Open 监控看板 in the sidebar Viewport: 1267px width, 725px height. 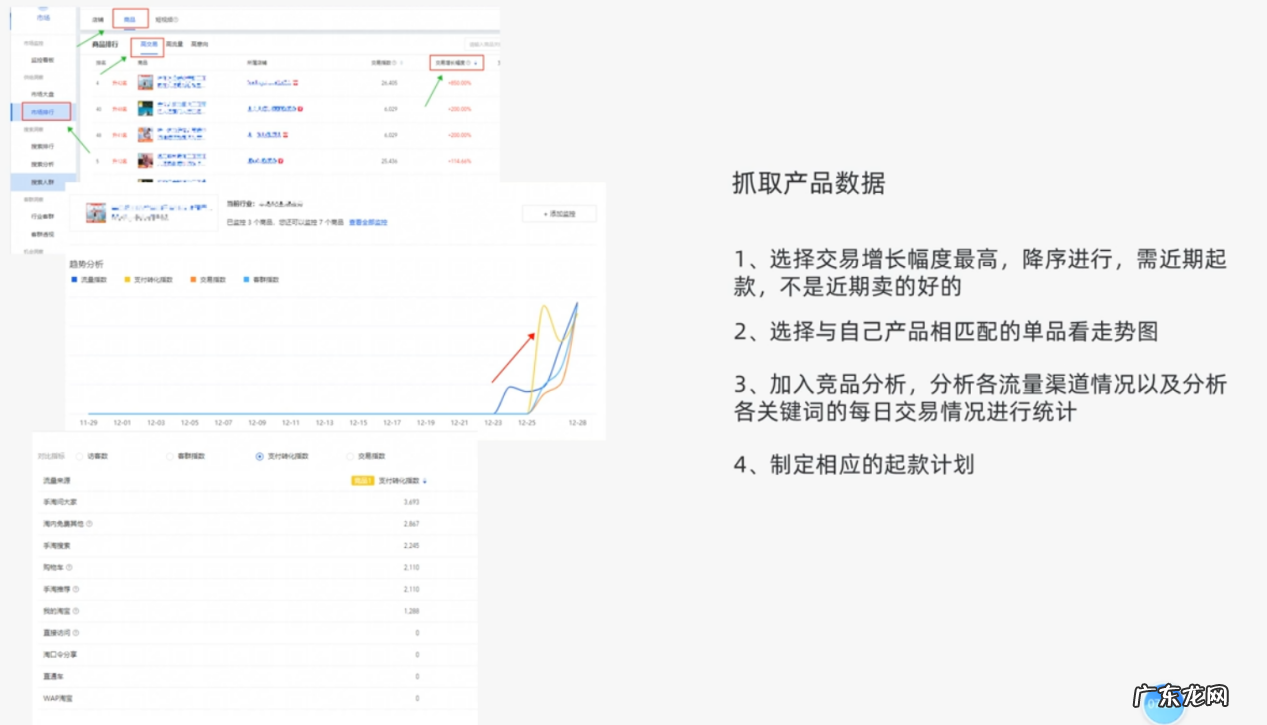point(45,58)
